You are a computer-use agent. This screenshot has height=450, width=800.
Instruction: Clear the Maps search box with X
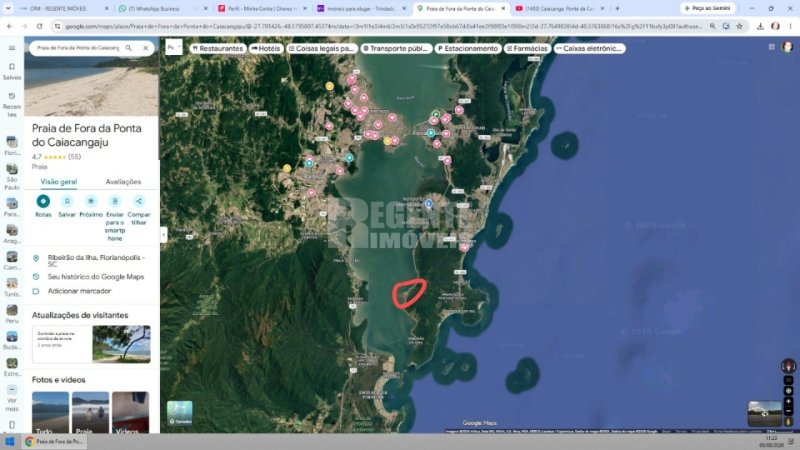(x=145, y=48)
